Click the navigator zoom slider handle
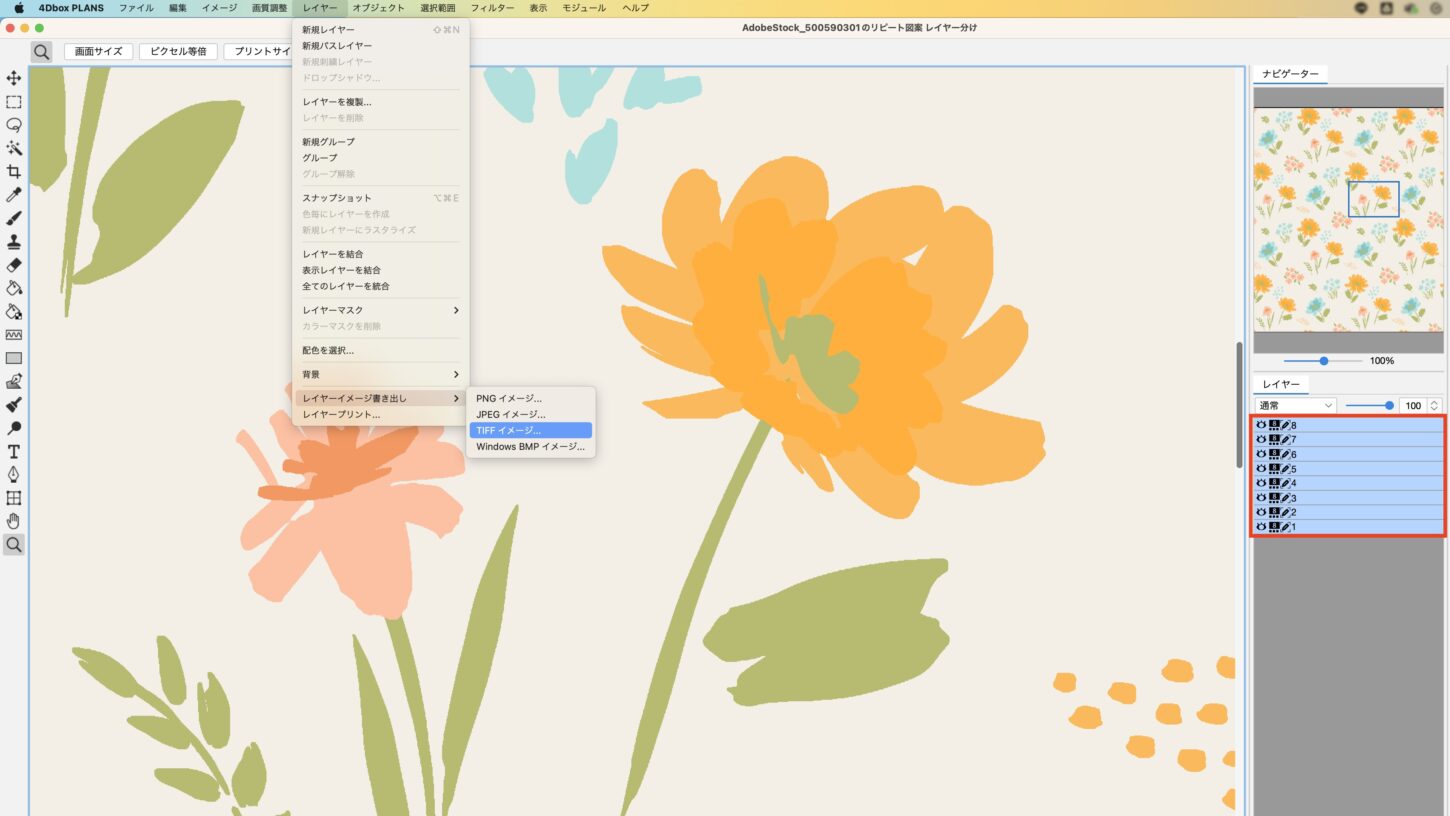This screenshot has height=816, width=1450. [x=1324, y=361]
